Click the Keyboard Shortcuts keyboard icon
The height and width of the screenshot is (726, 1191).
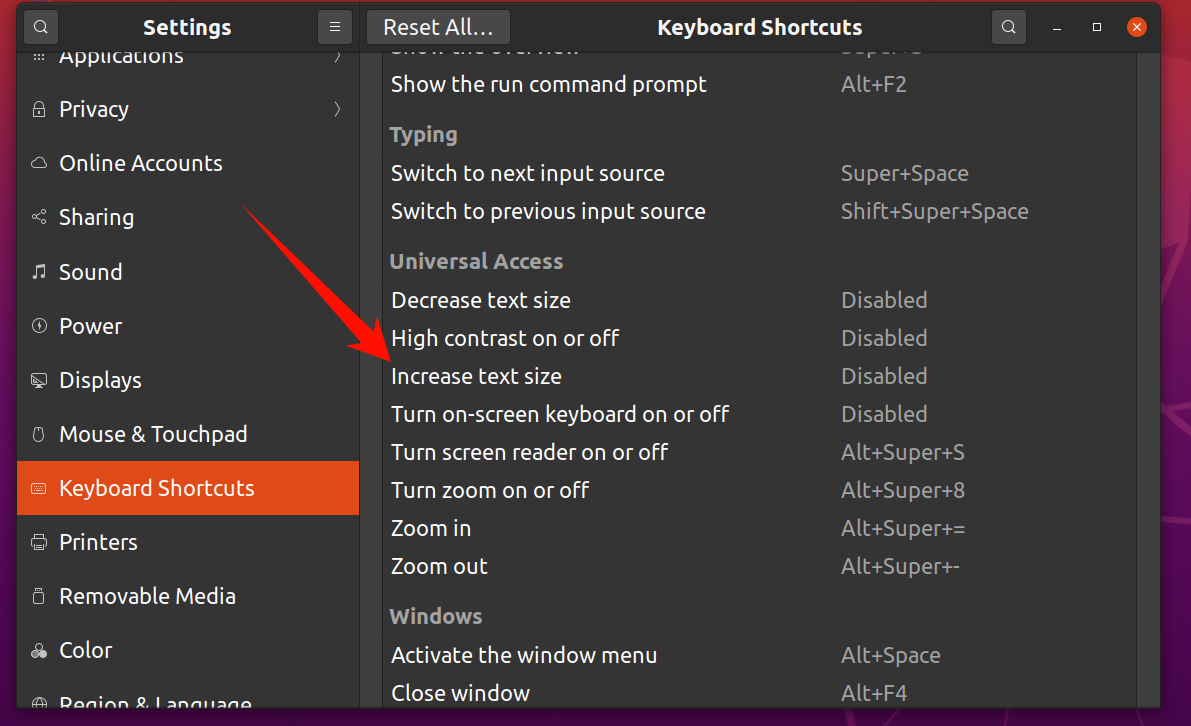coord(39,488)
